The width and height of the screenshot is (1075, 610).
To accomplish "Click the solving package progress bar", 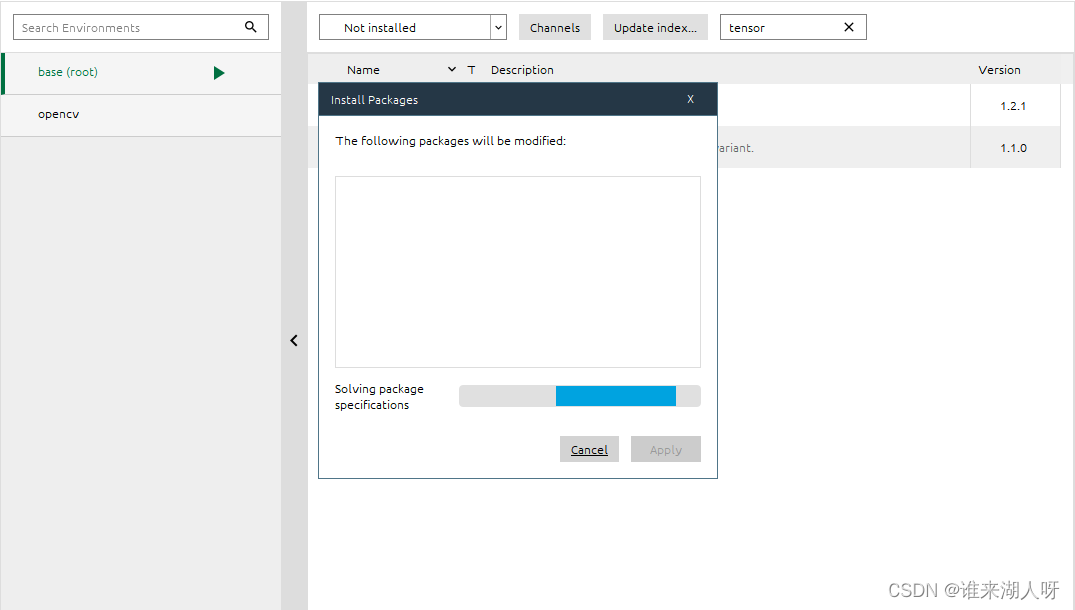I will pos(580,396).
